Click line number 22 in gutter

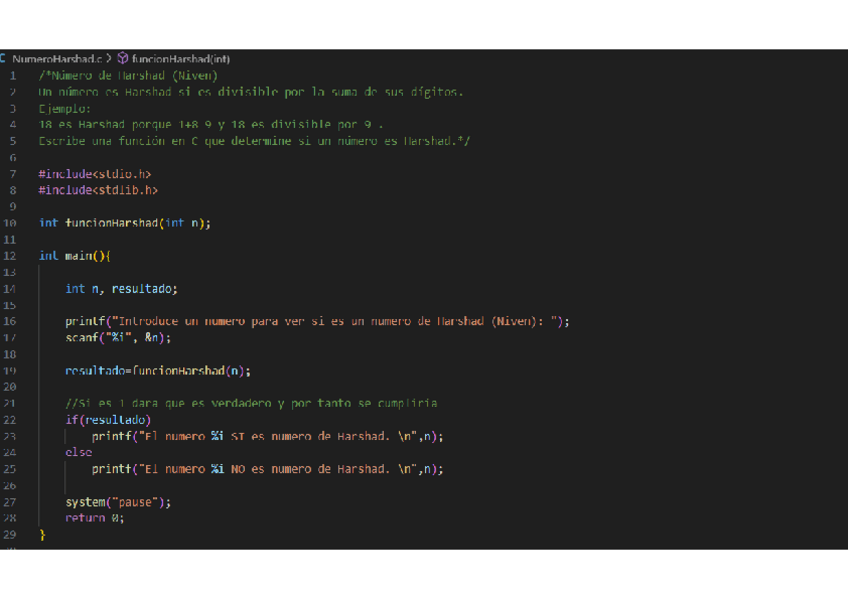coord(10,420)
